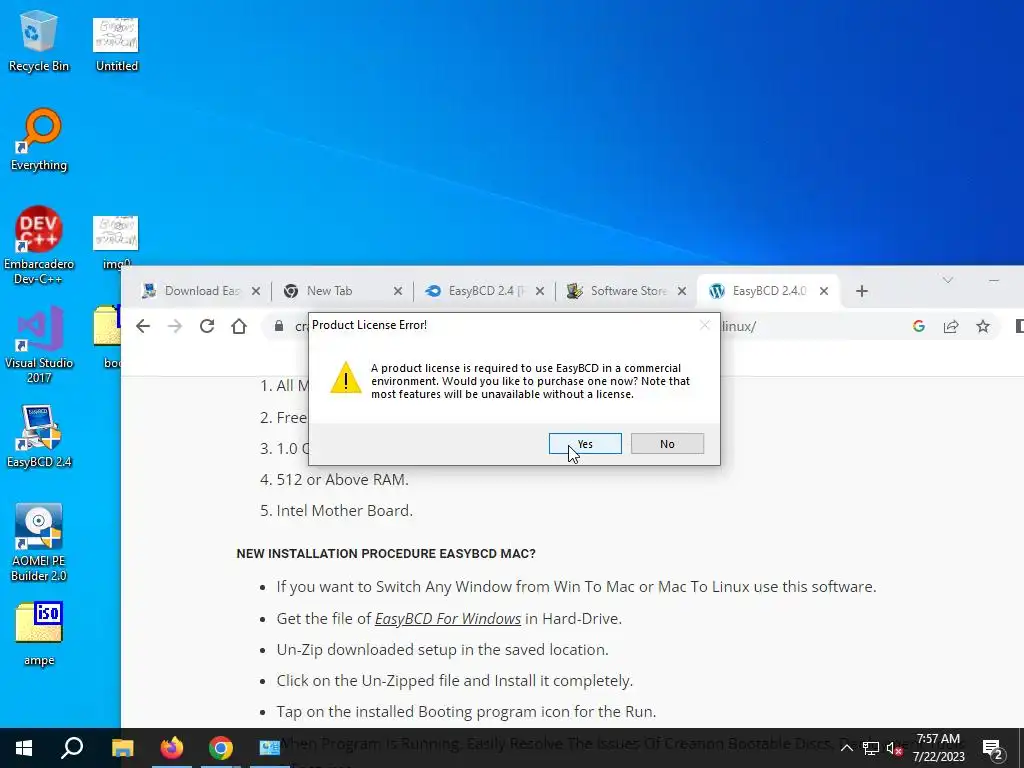Open the EasyBCD app taskbar button
The width and height of the screenshot is (1024, 768).
269,748
